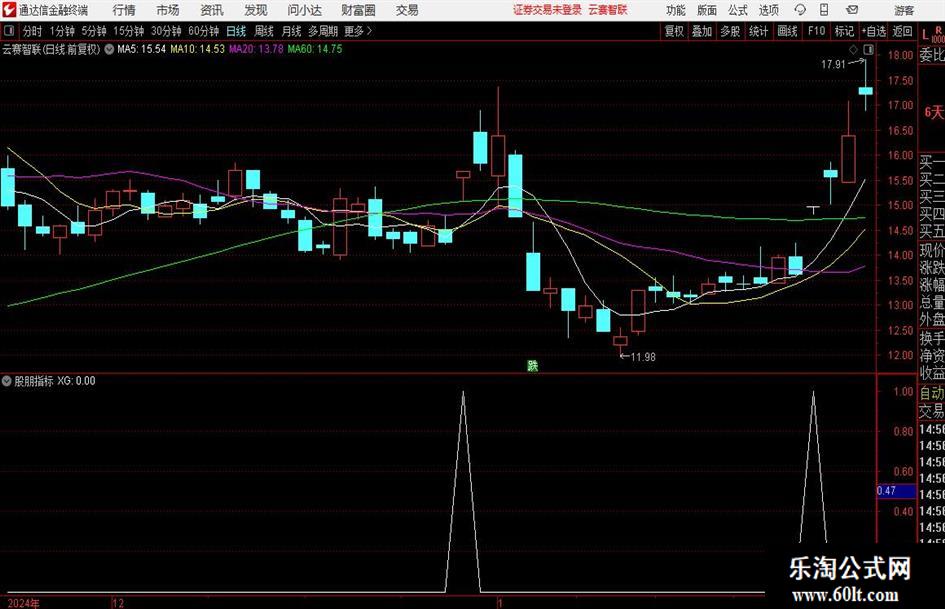
Task: Switch to the 5分钟 period tab
Action: [94, 31]
